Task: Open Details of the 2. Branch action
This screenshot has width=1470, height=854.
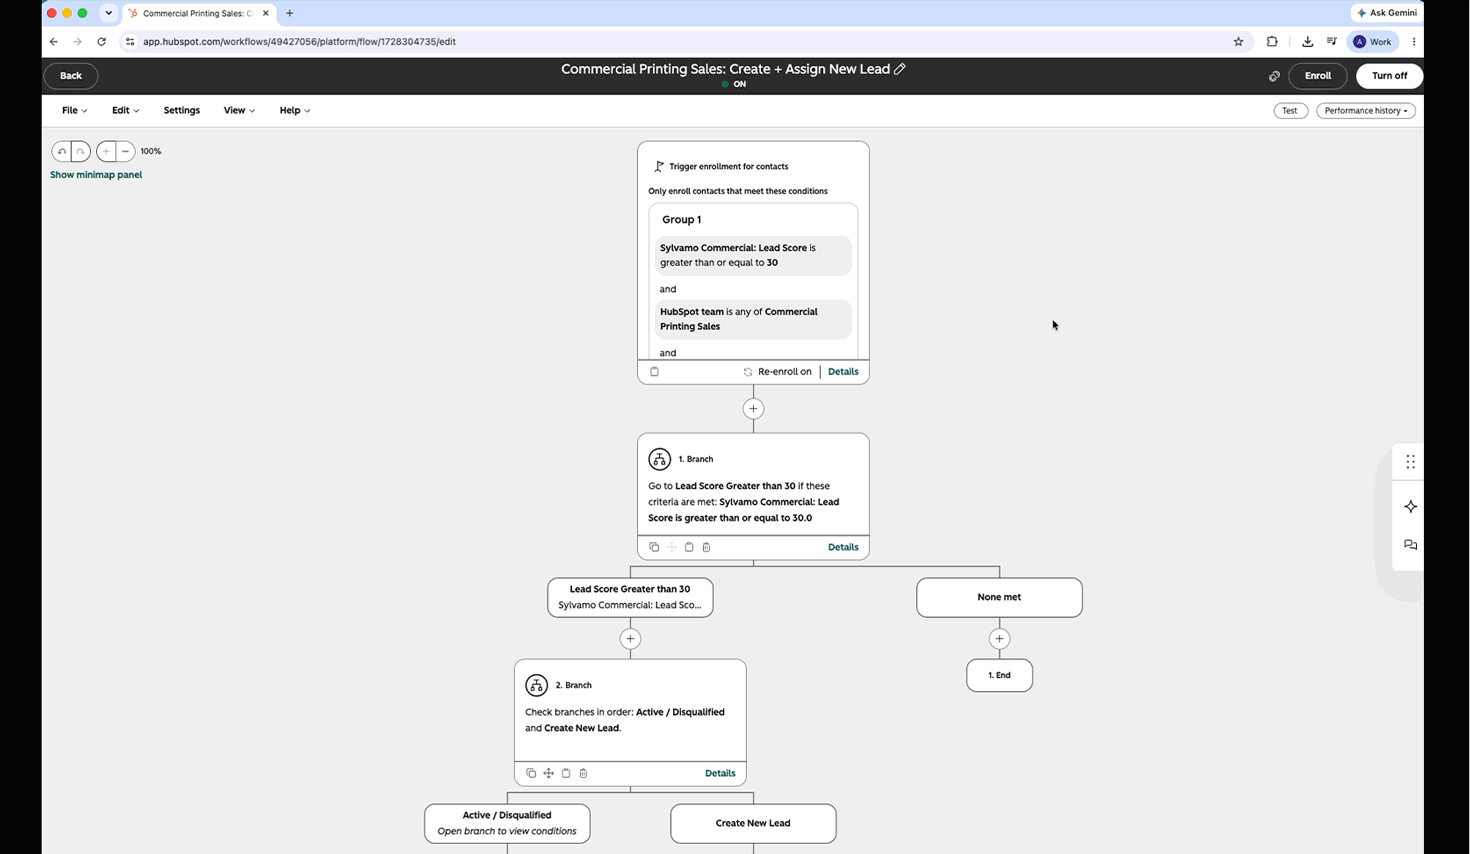Action: point(720,773)
